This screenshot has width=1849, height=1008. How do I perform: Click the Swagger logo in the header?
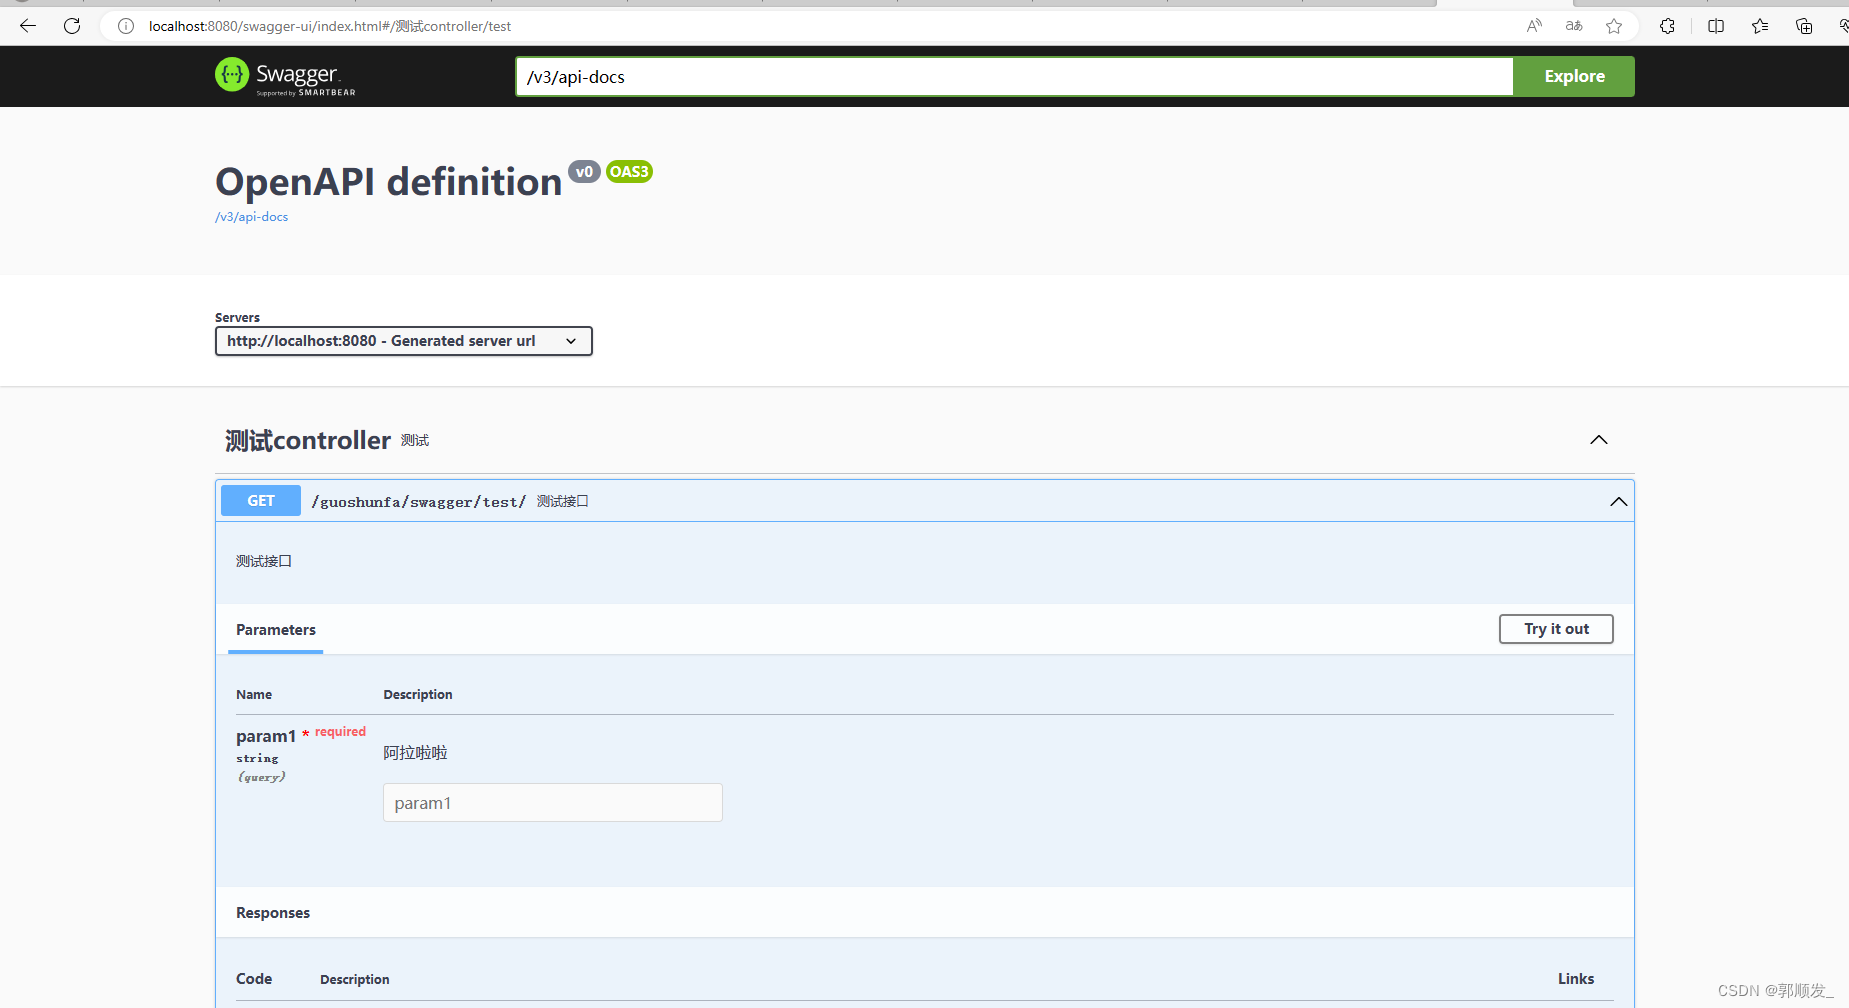tap(284, 76)
